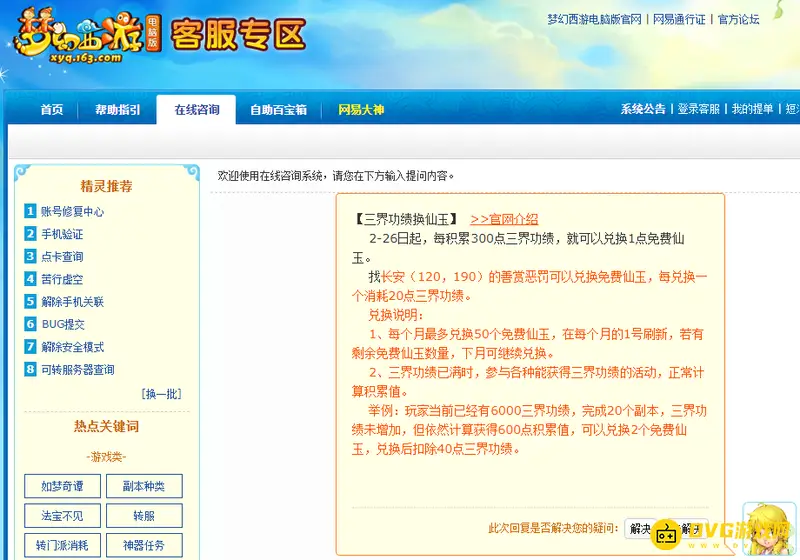Click the 如梦奇谭 keyword button
Viewport: 800px width, 560px height.
[62, 486]
